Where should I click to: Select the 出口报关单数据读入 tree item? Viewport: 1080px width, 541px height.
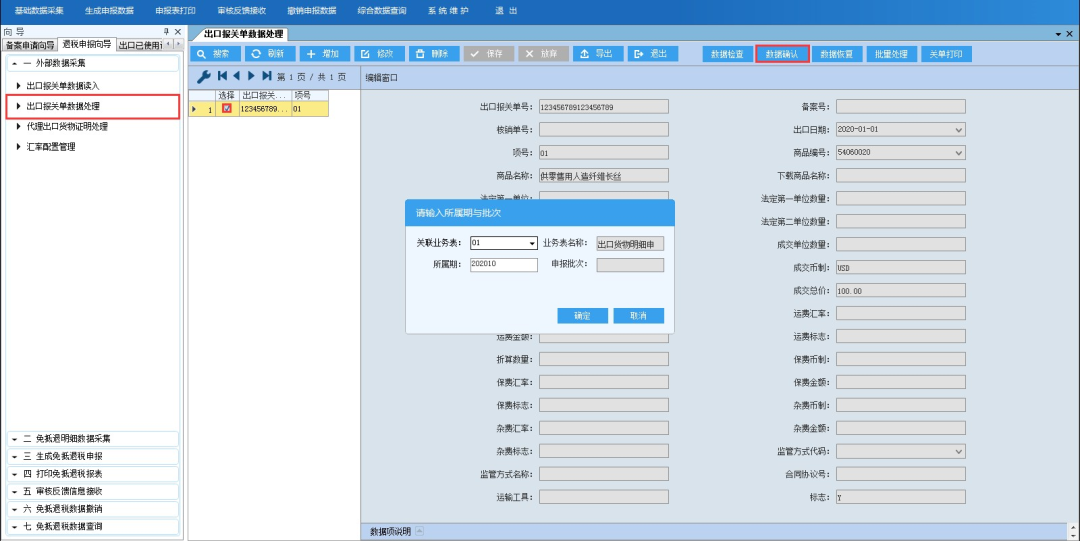pyautogui.click(x=63, y=86)
